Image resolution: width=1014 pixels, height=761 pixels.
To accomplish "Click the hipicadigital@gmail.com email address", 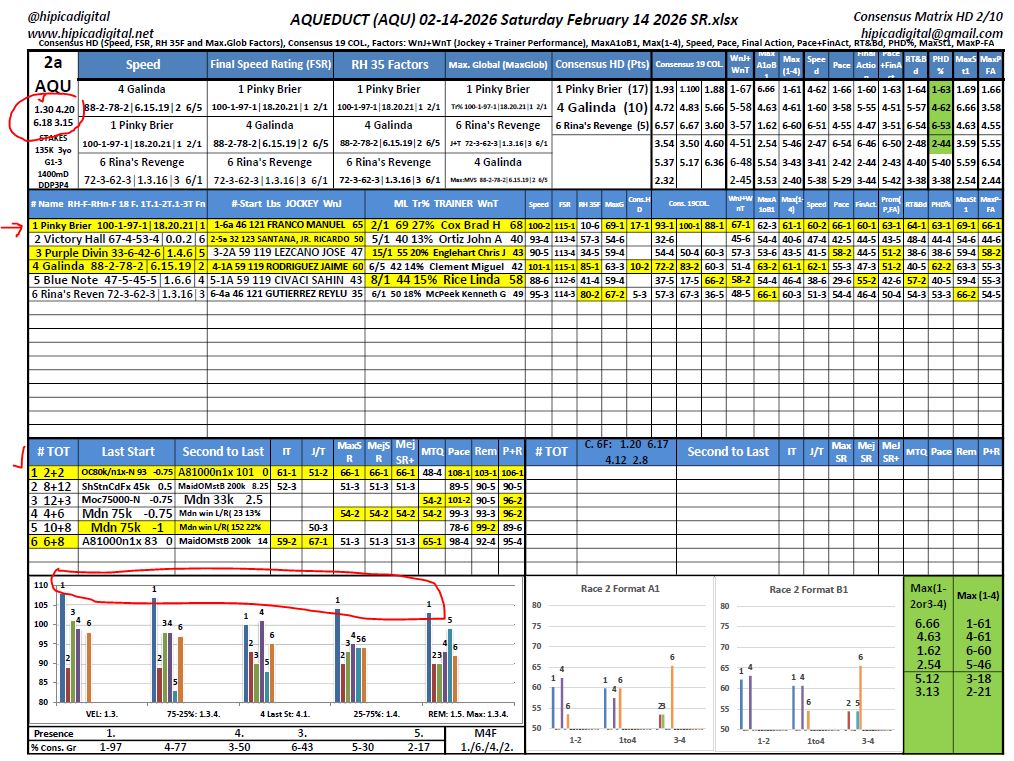I will click(931, 33).
